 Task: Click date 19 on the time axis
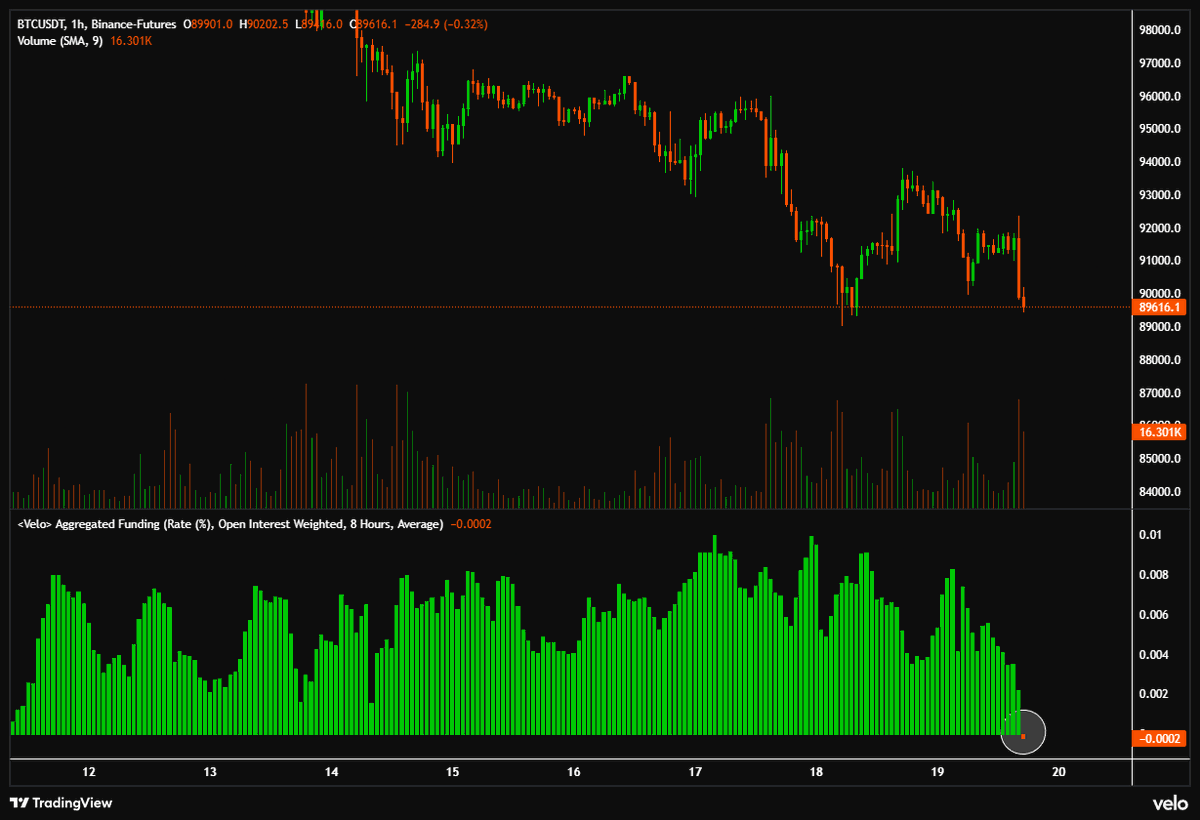[x=938, y=772]
